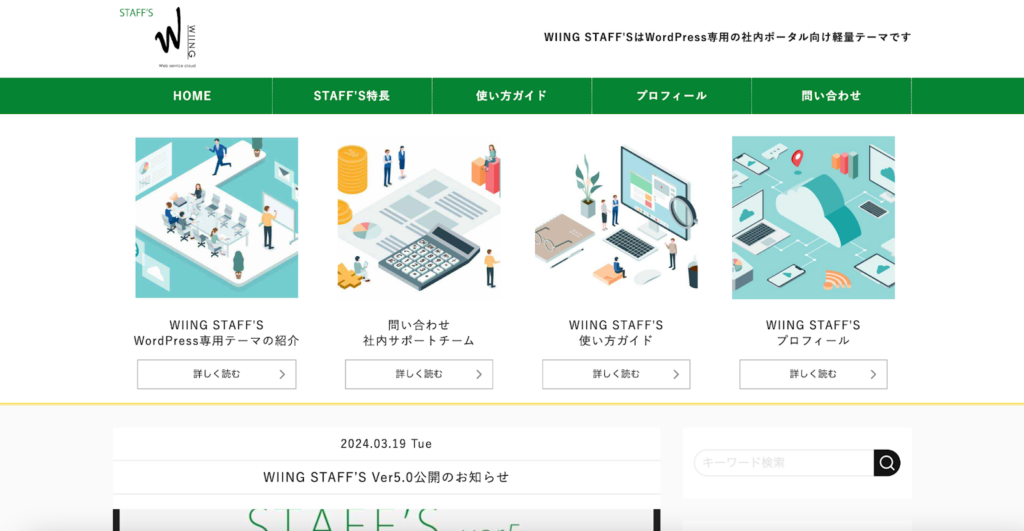Click the arrow in the first 詳しく読む button
Image resolution: width=1024 pixels, height=531 pixels.
282,374
